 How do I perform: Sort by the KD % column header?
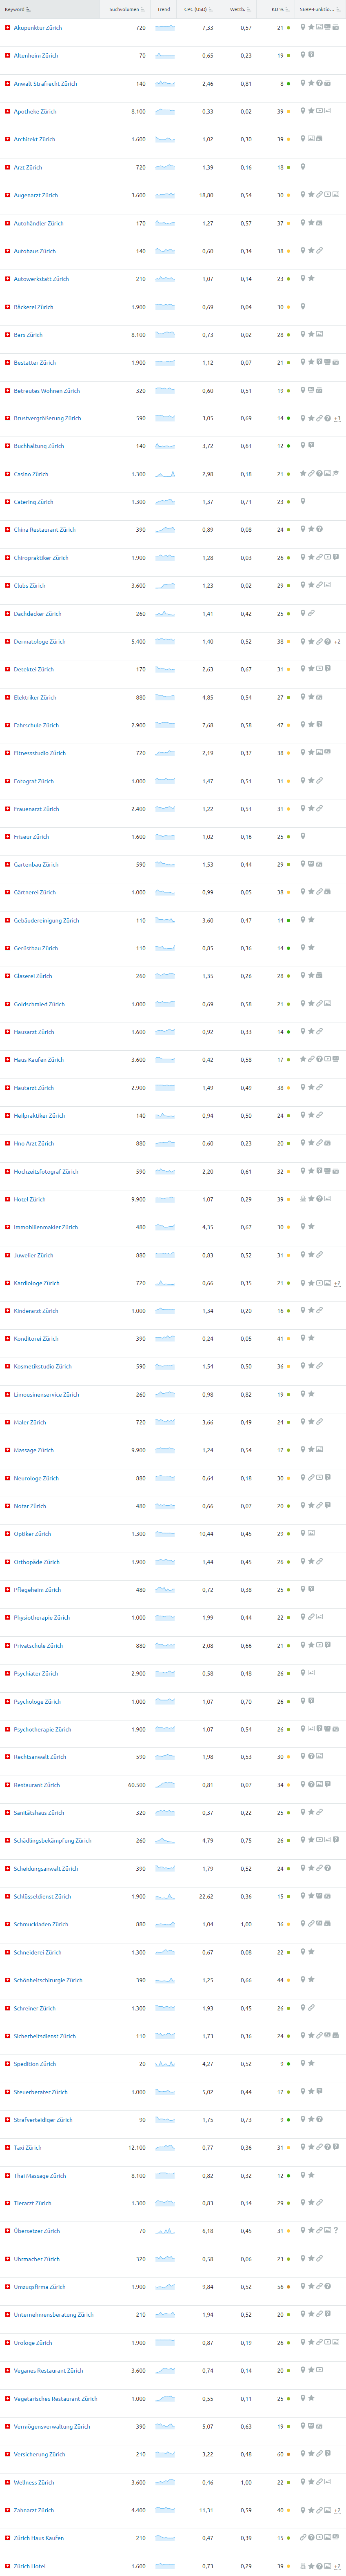click(277, 9)
